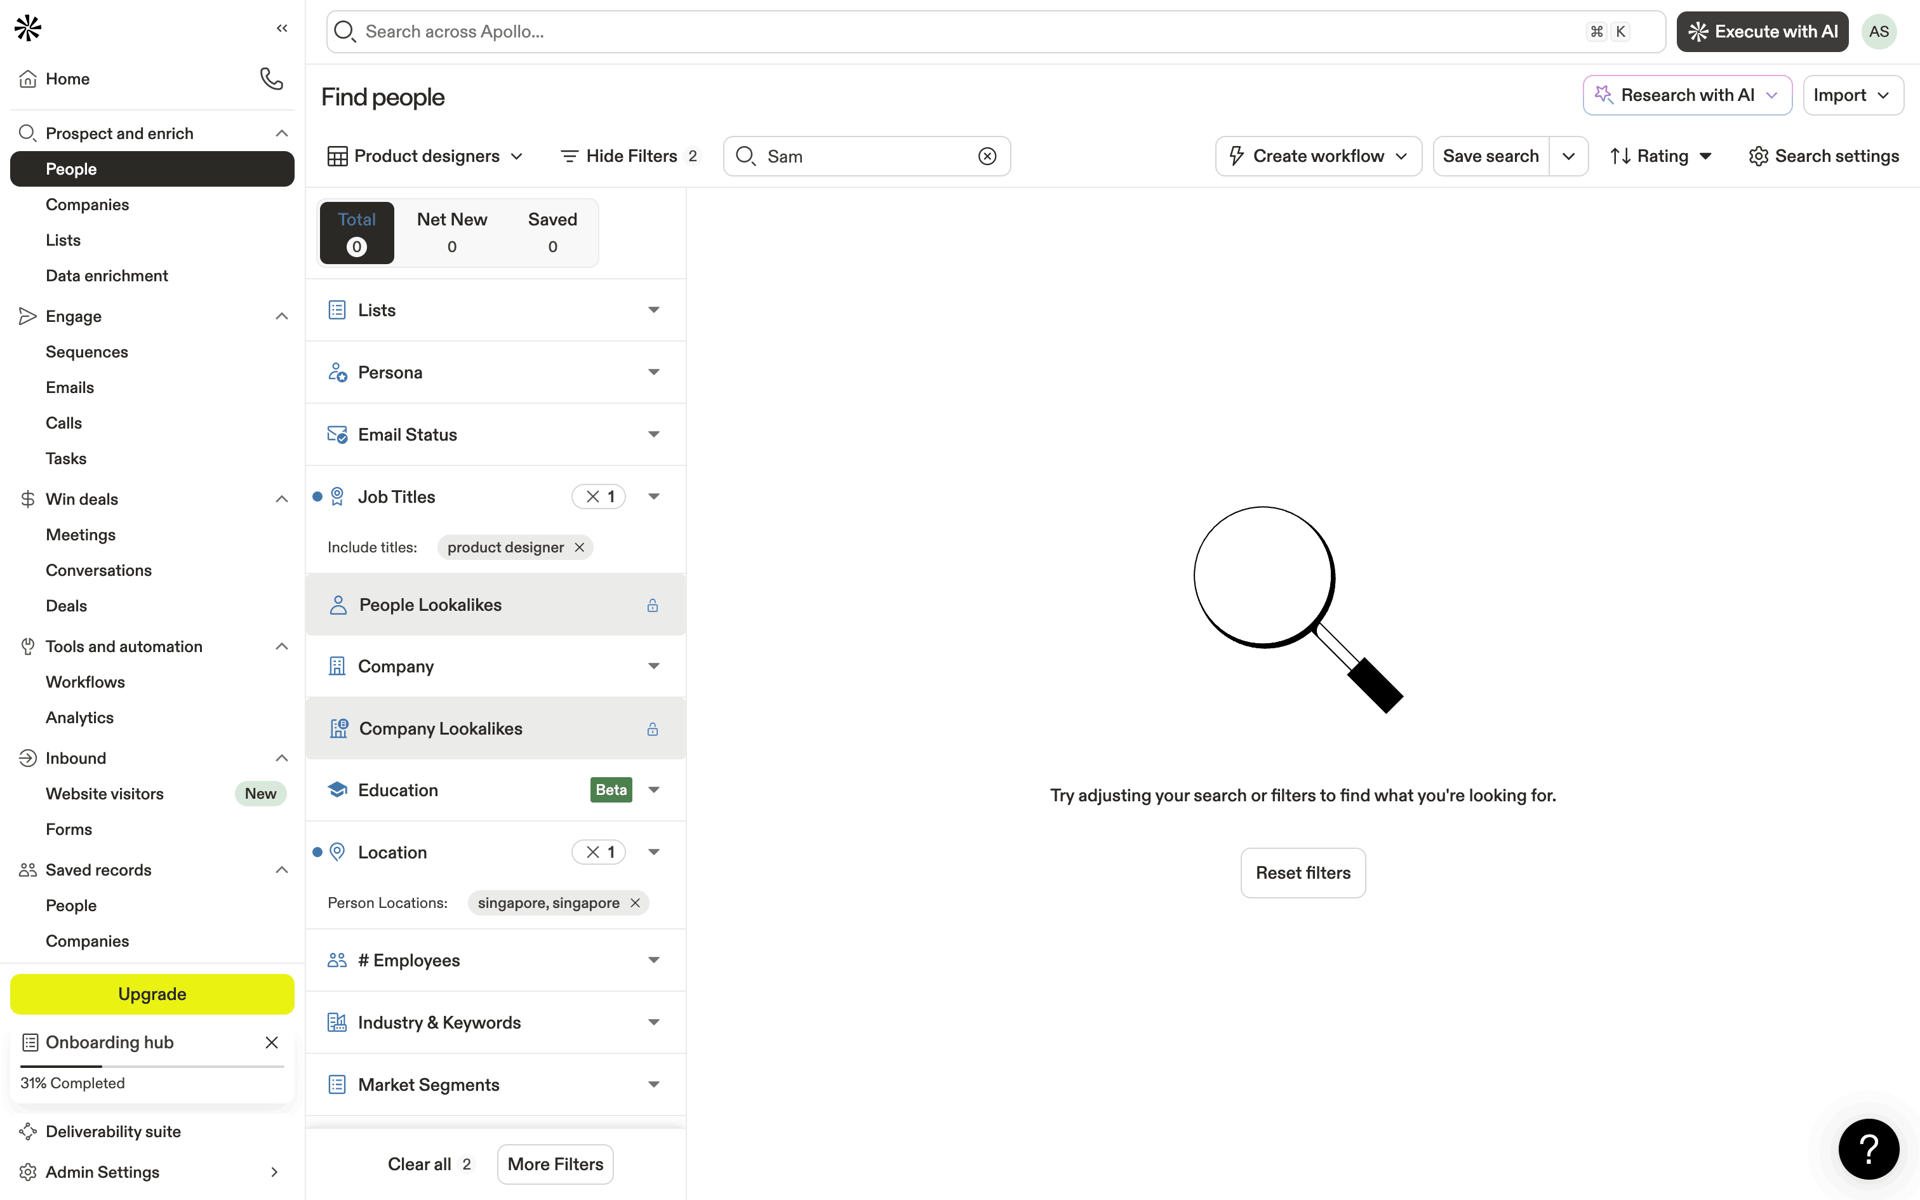Click Execute with AI button
This screenshot has width=1920, height=1200.
click(1762, 32)
